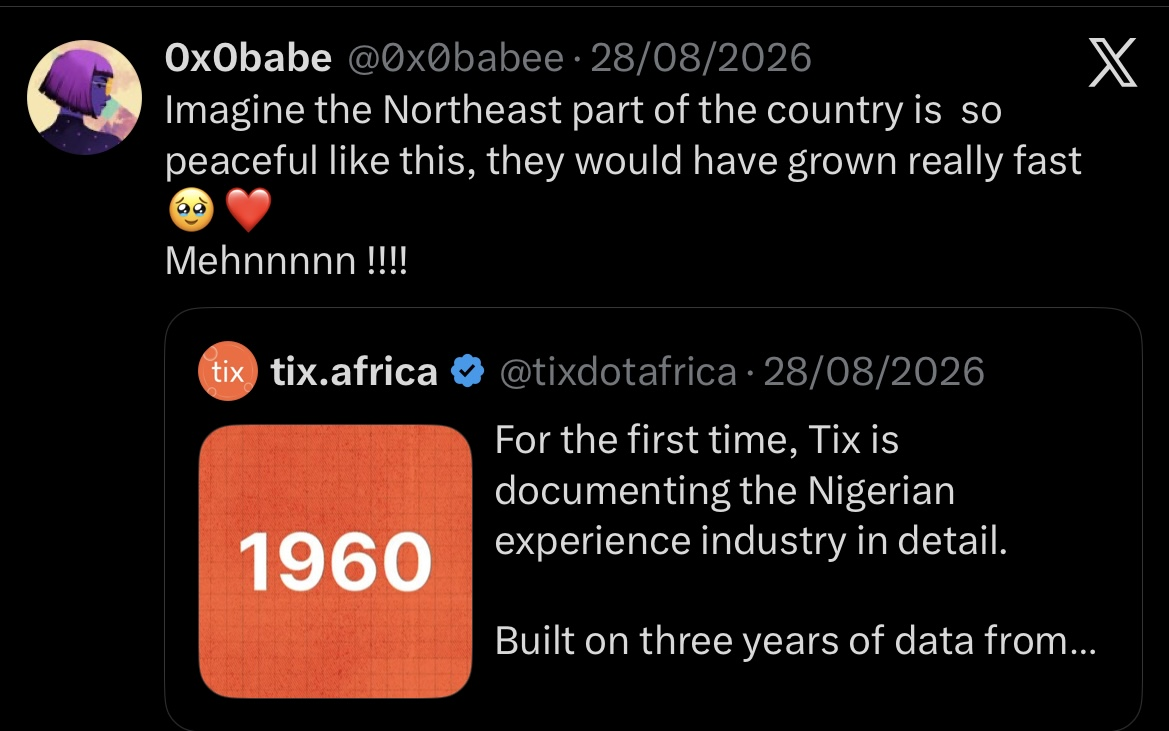Click the purple-haired profile avatar of 0x0babe
This screenshot has width=1169, height=731.
point(84,97)
